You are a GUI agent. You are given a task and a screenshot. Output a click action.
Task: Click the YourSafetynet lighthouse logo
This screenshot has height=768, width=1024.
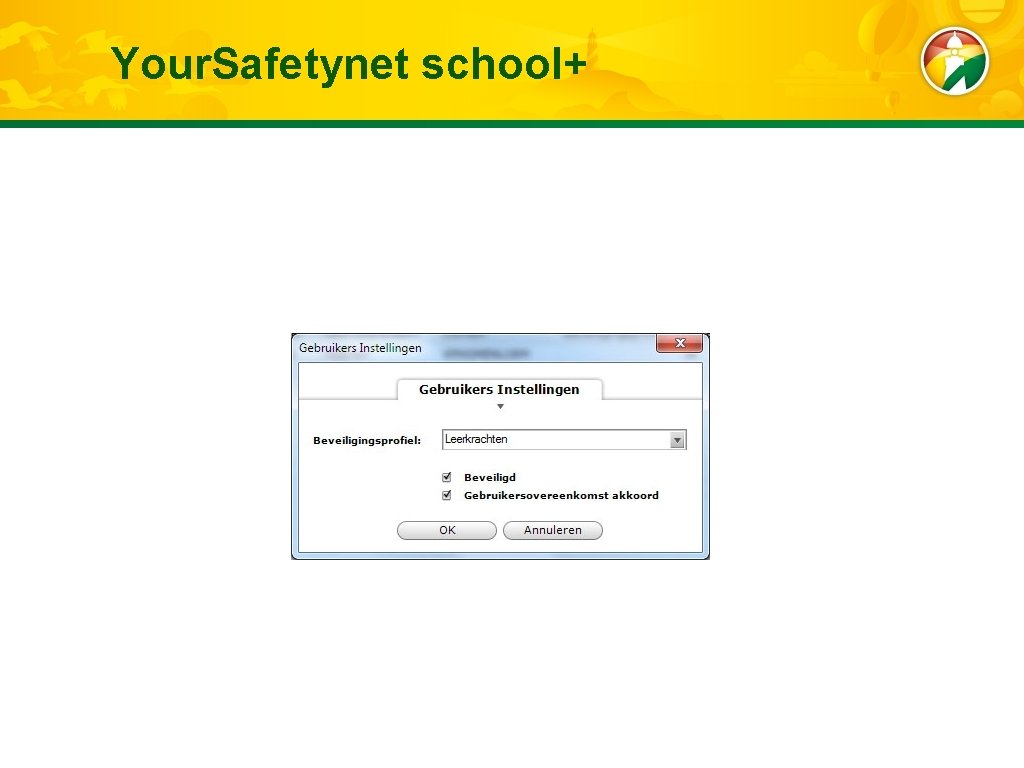coord(955,61)
